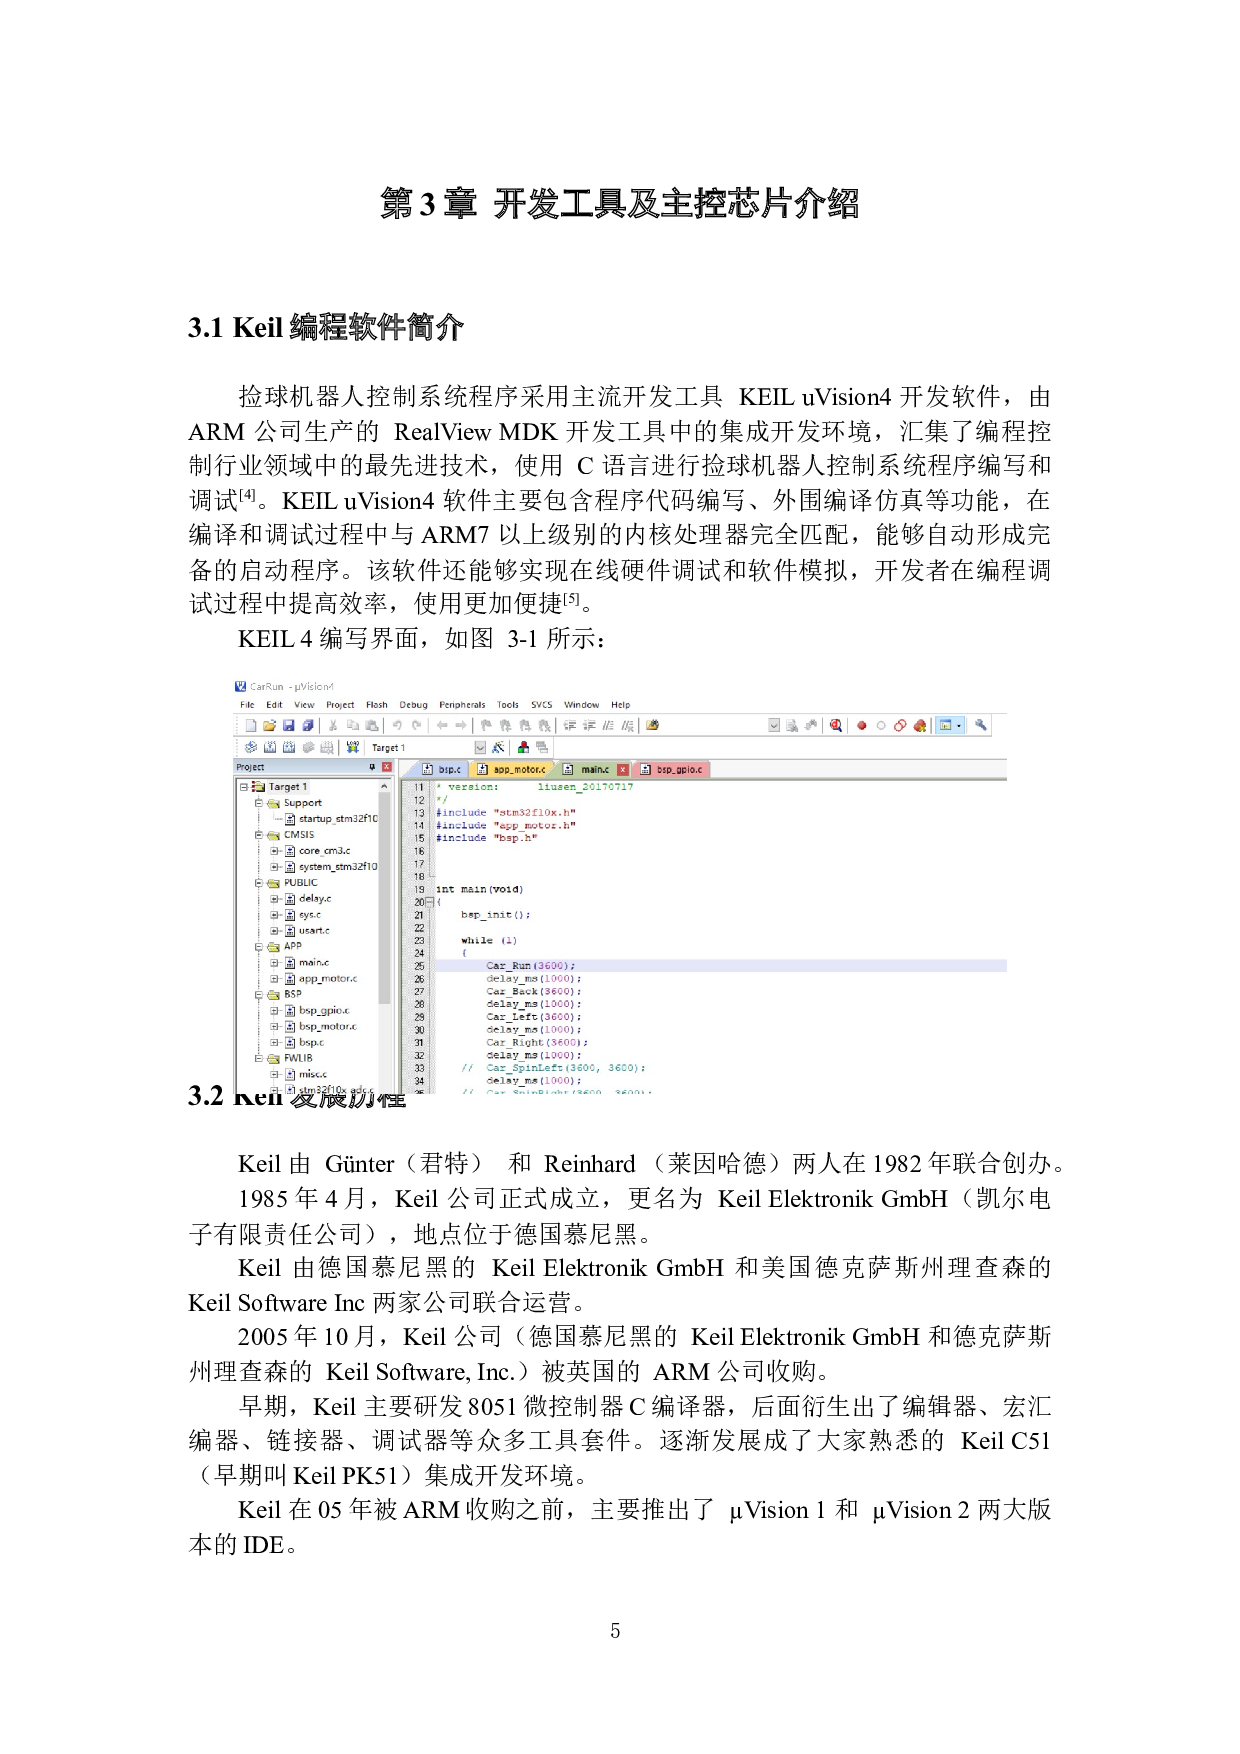Select delay.c in the project tree
The height and width of the screenshot is (1754, 1240).
[314, 899]
